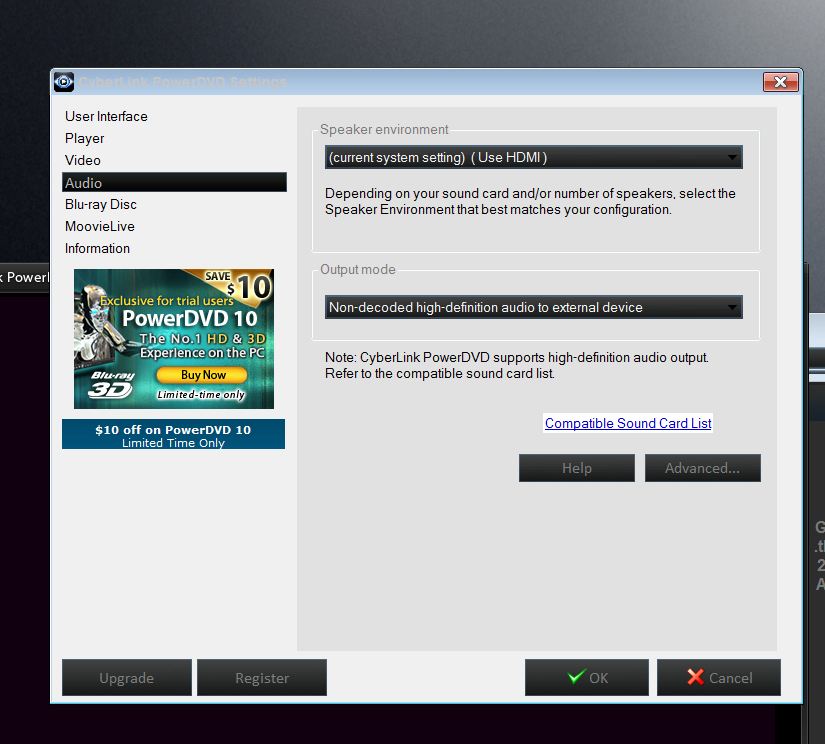Image resolution: width=825 pixels, height=744 pixels.
Task: Open the Compatible Sound Card List link
Action: (x=628, y=423)
